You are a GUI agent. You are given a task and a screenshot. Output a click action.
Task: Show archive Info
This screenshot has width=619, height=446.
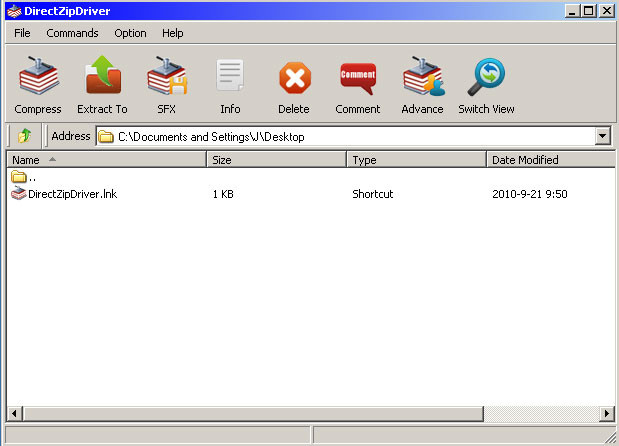(230, 75)
